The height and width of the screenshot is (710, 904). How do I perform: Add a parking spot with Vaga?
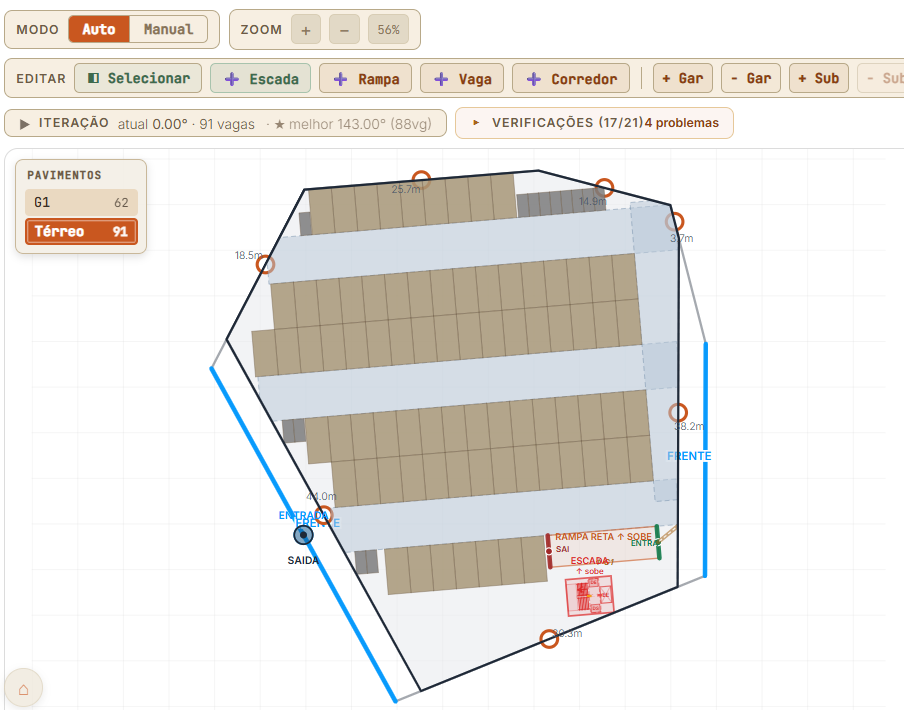click(x=462, y=79)
